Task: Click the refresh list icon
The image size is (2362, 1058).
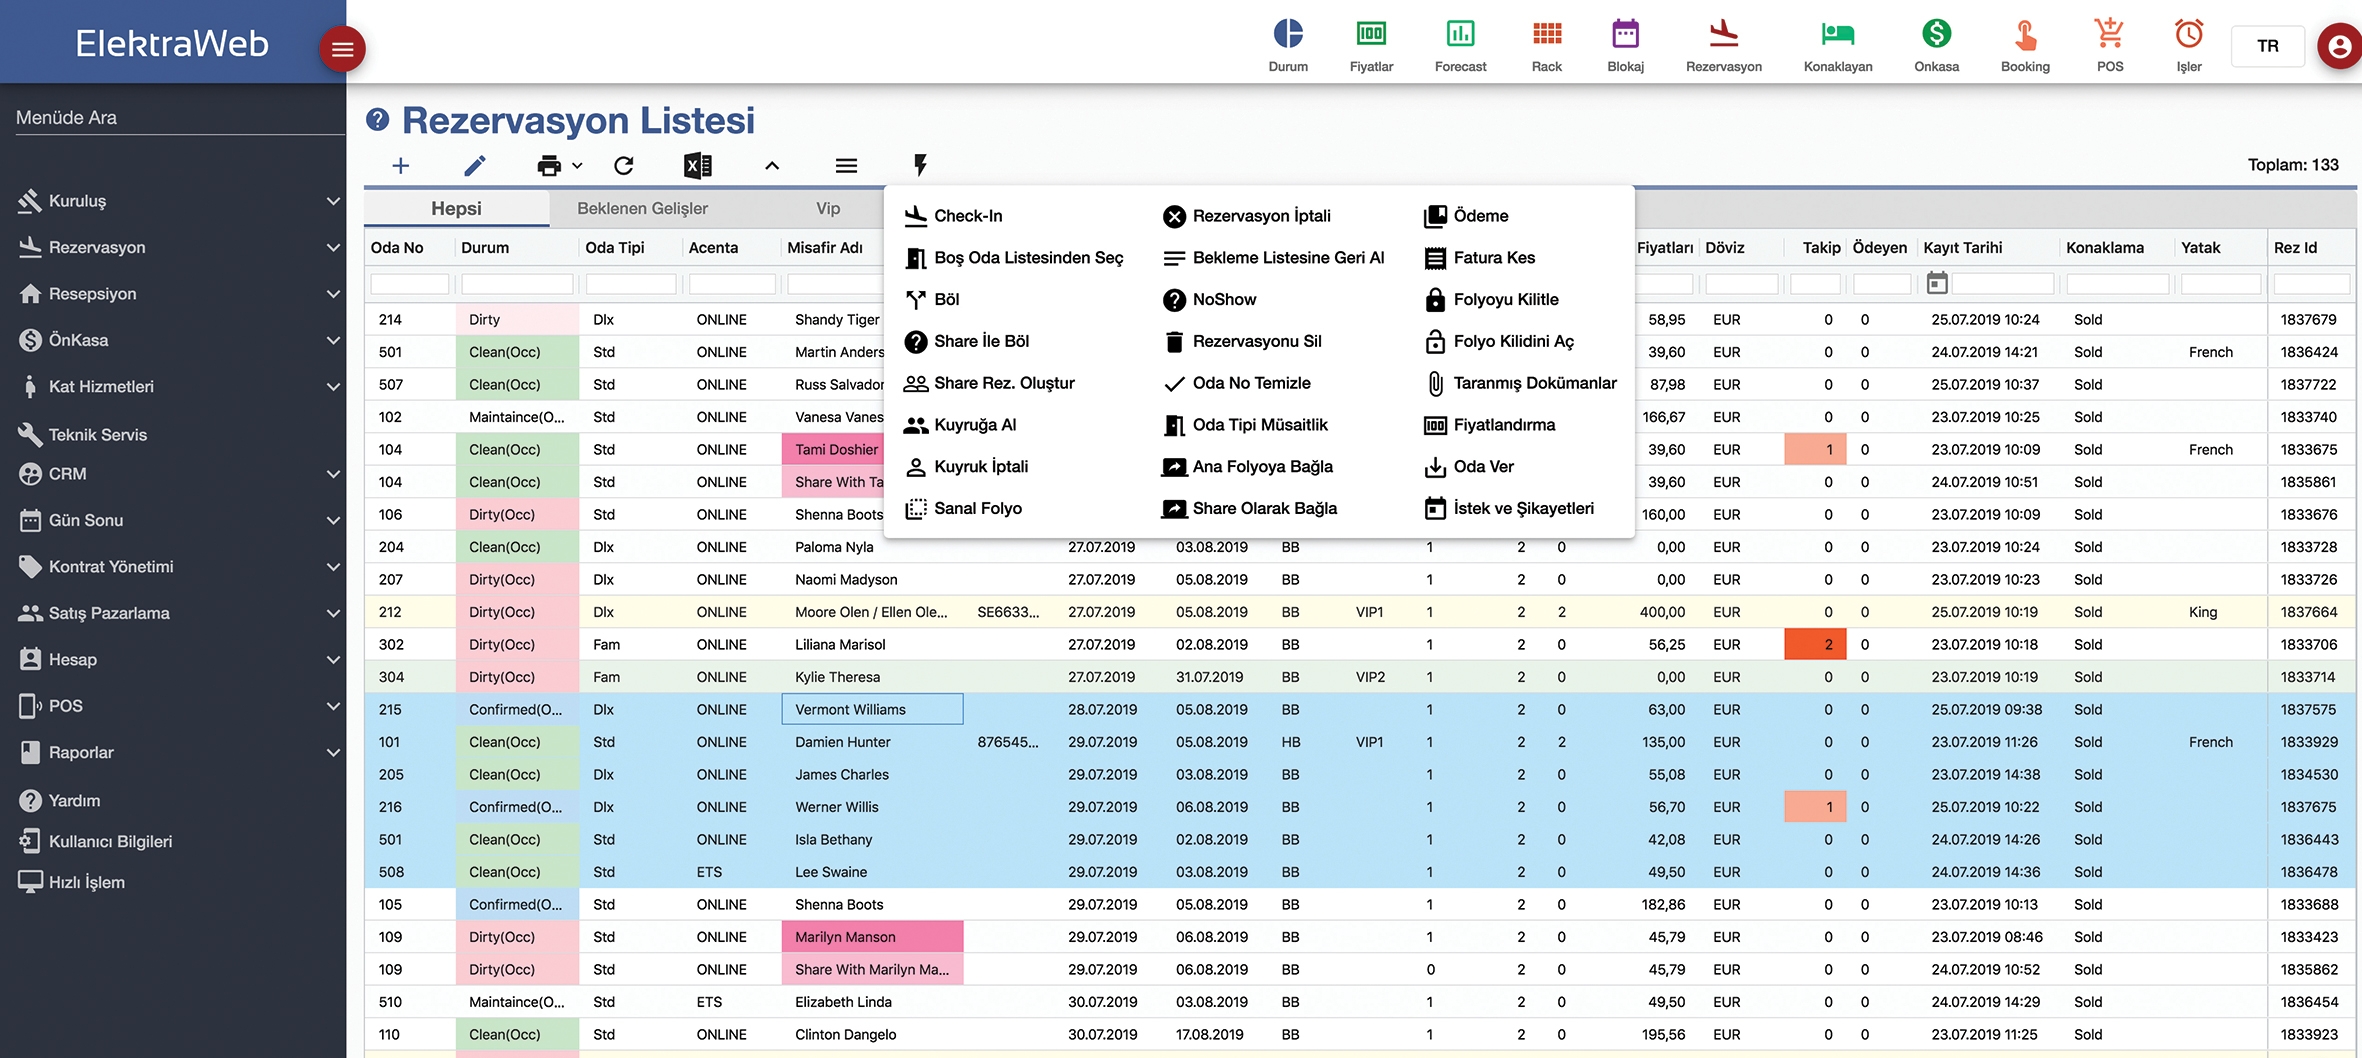Action: pyautogui.click(x=624, y=166)
